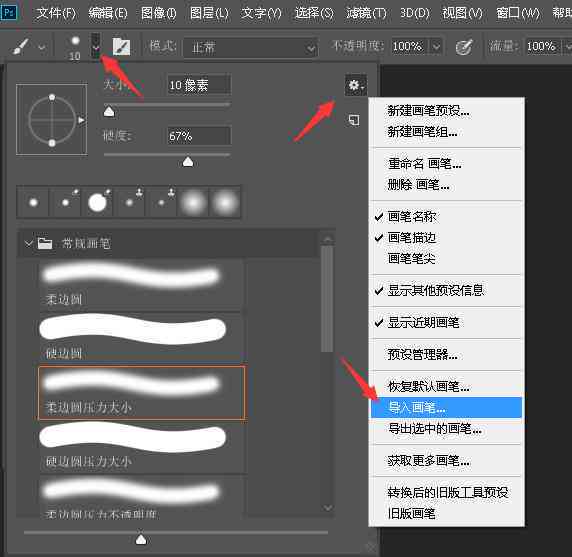The image size is (572, 557).
Task: Open the 滤镜(T) menu
Action: tap(366, 13)
